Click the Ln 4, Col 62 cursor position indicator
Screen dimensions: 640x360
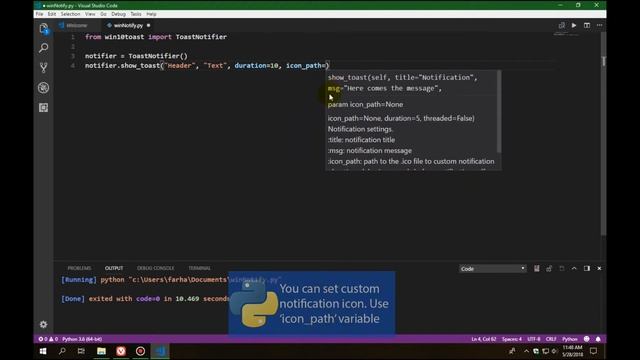pos(484,339)
